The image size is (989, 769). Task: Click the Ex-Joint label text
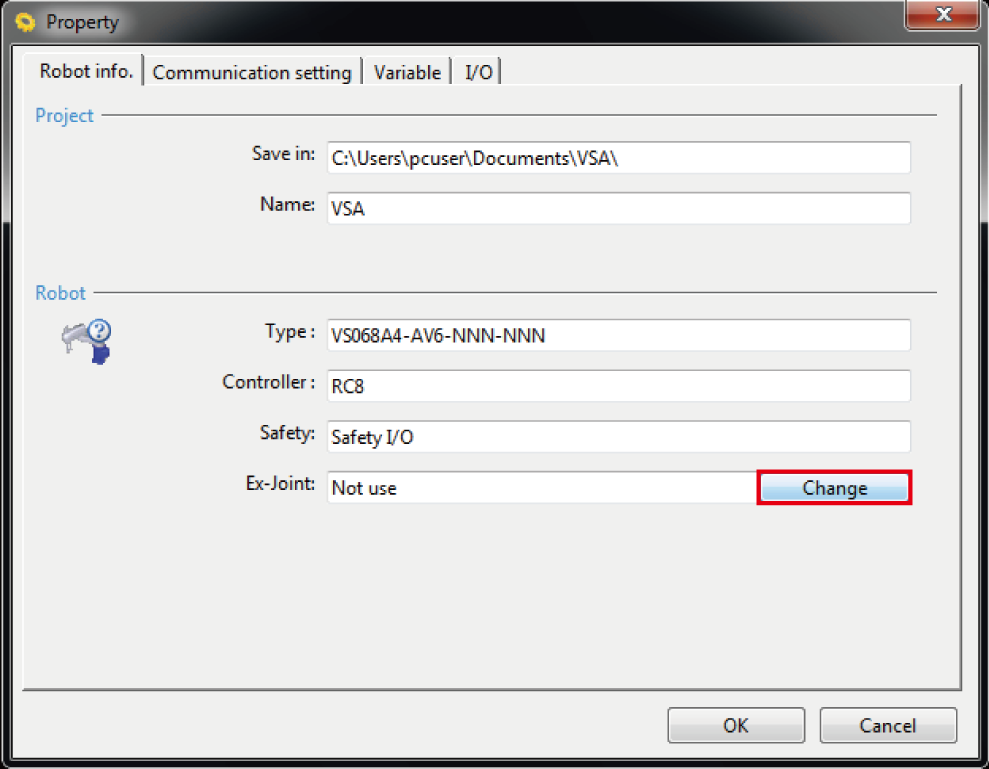pos(280,485)
